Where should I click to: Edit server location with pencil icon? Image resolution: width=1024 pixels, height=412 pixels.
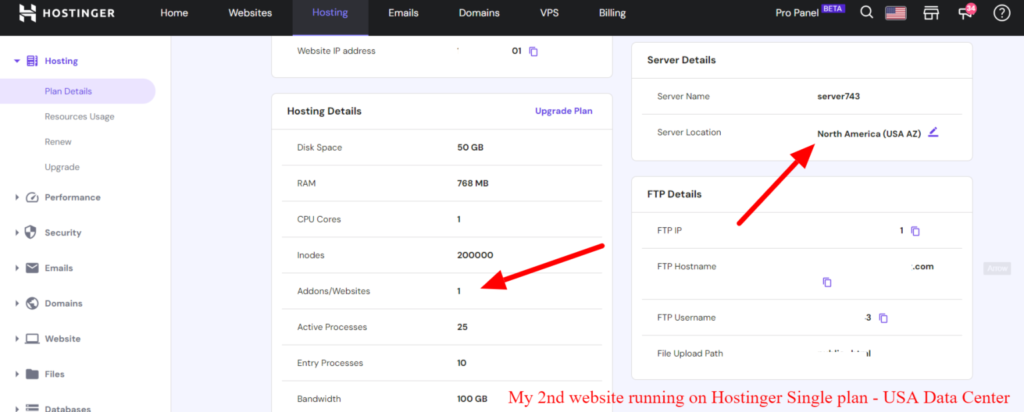coord(933,132)
